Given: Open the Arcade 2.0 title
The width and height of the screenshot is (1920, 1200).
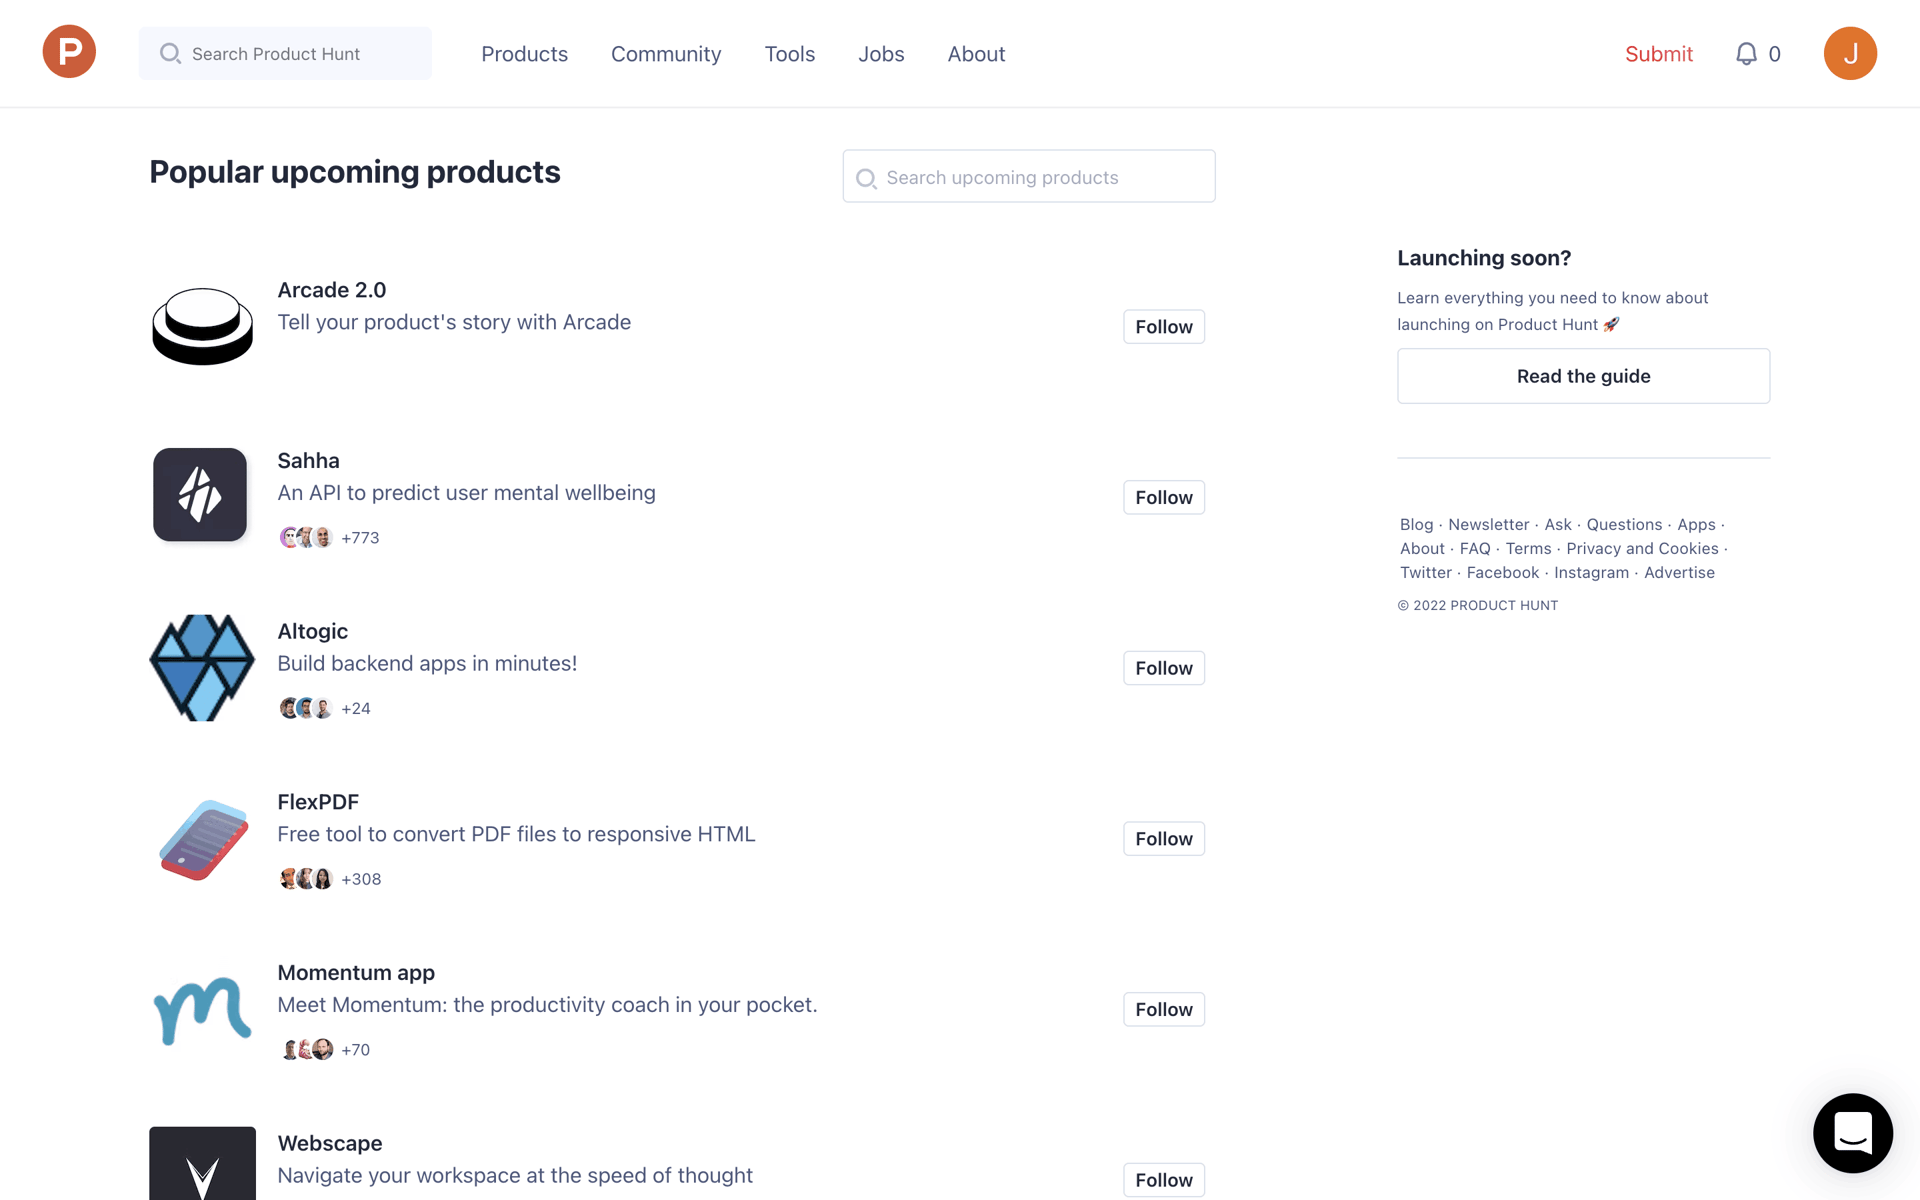Looking at the screenshot, I should 331,290.
